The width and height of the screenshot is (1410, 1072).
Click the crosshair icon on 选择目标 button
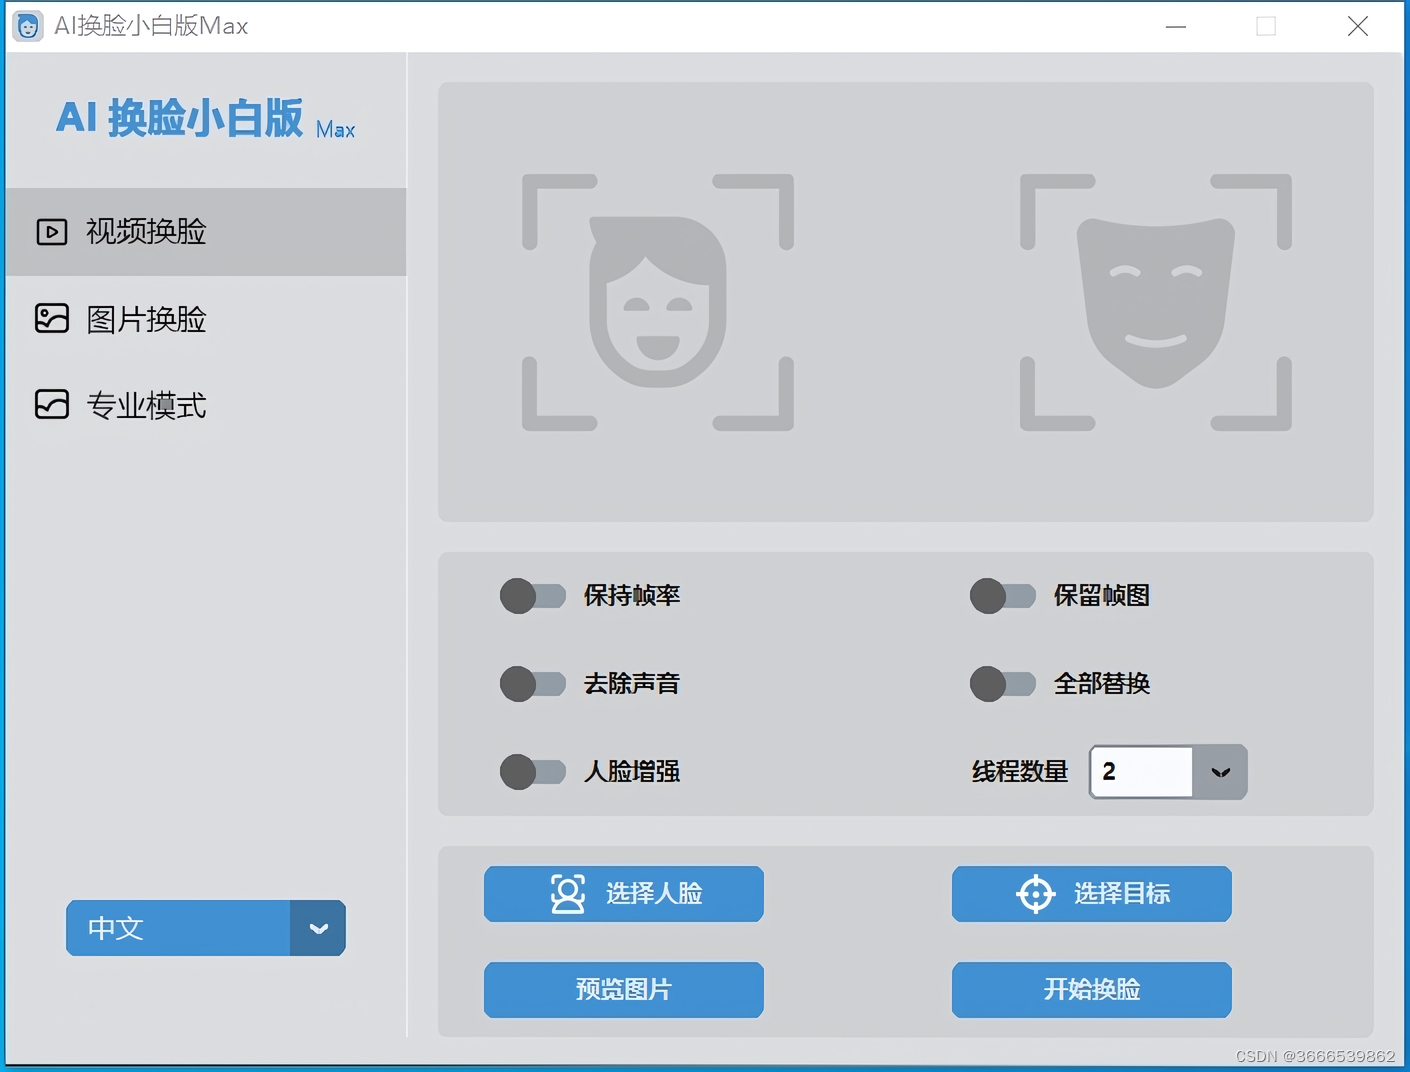(x=1036, y=894)
